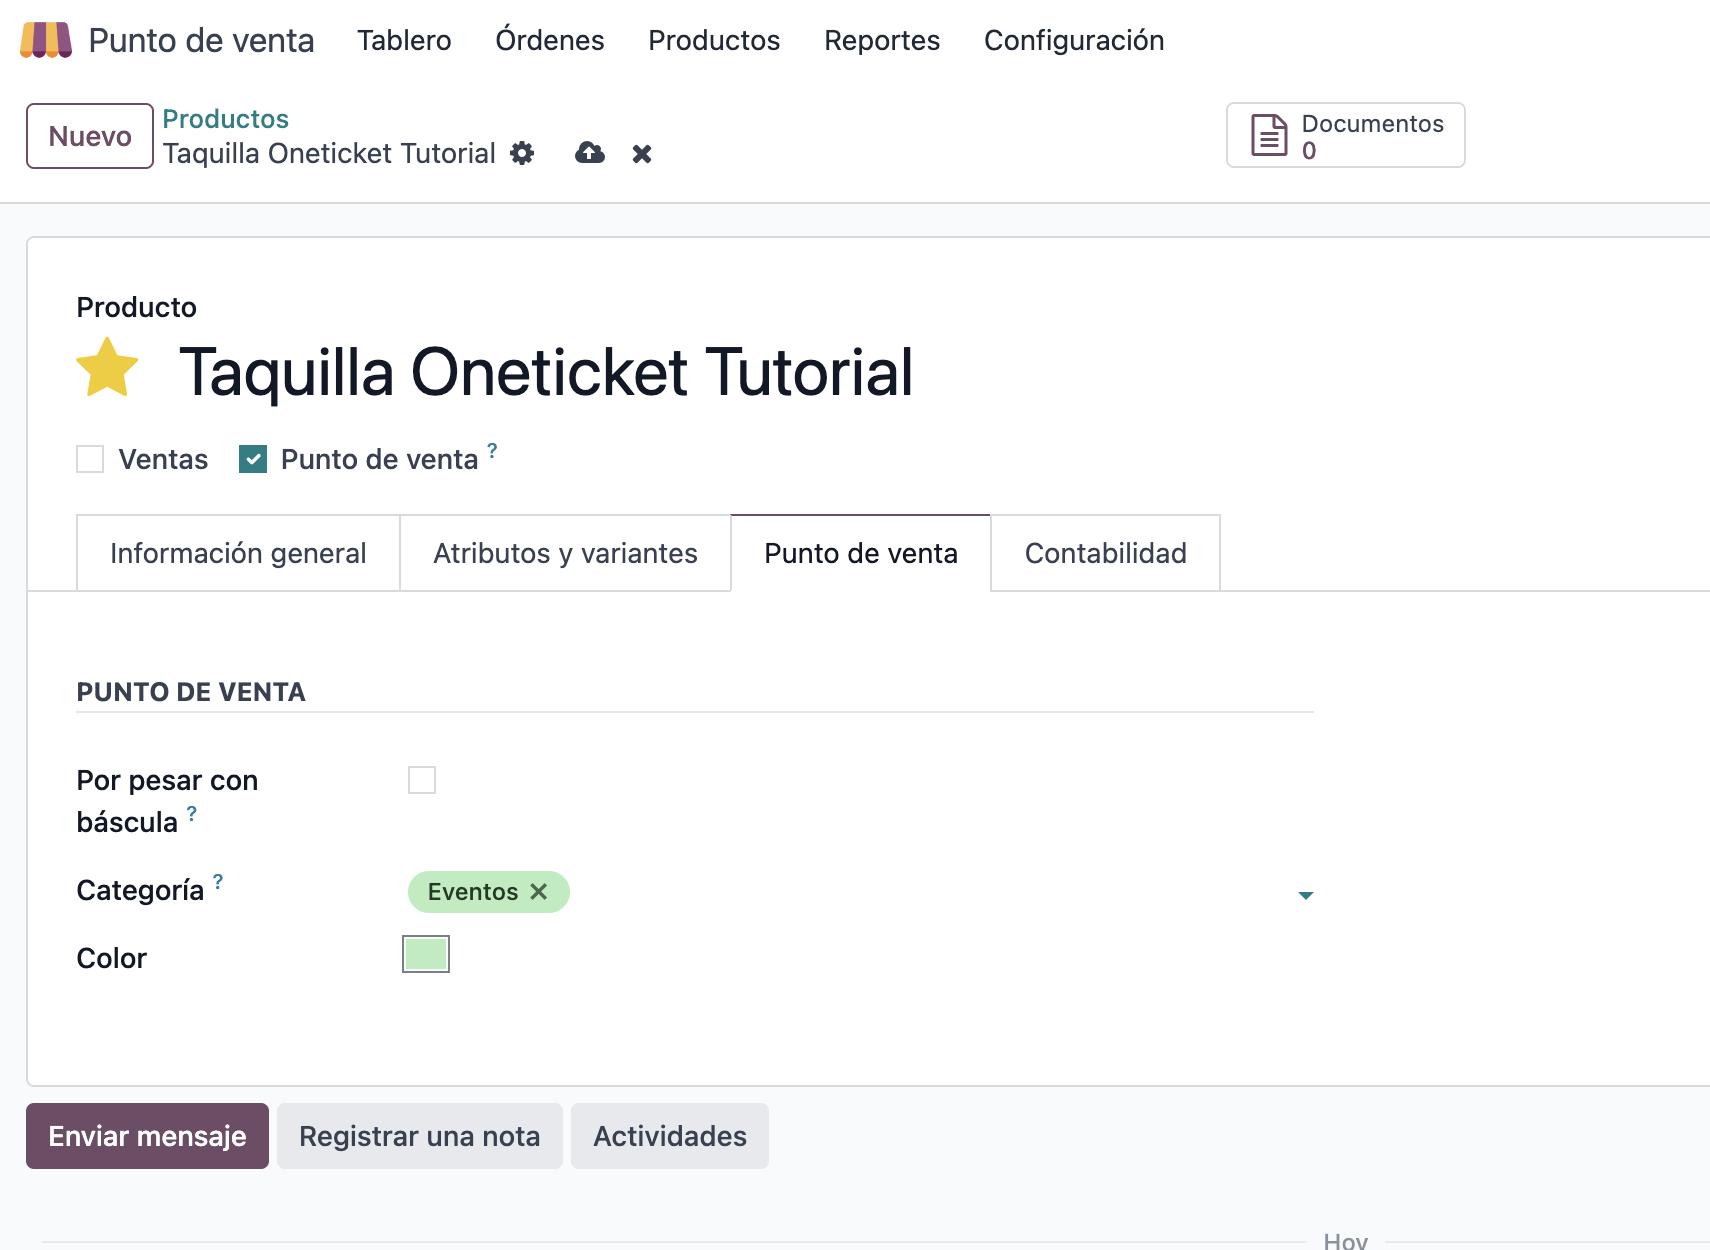Show help tooltip for Por pesar con báscula
This screenshot has width=1710, height=1250.
pyautogui.click(x=192, y=813)
